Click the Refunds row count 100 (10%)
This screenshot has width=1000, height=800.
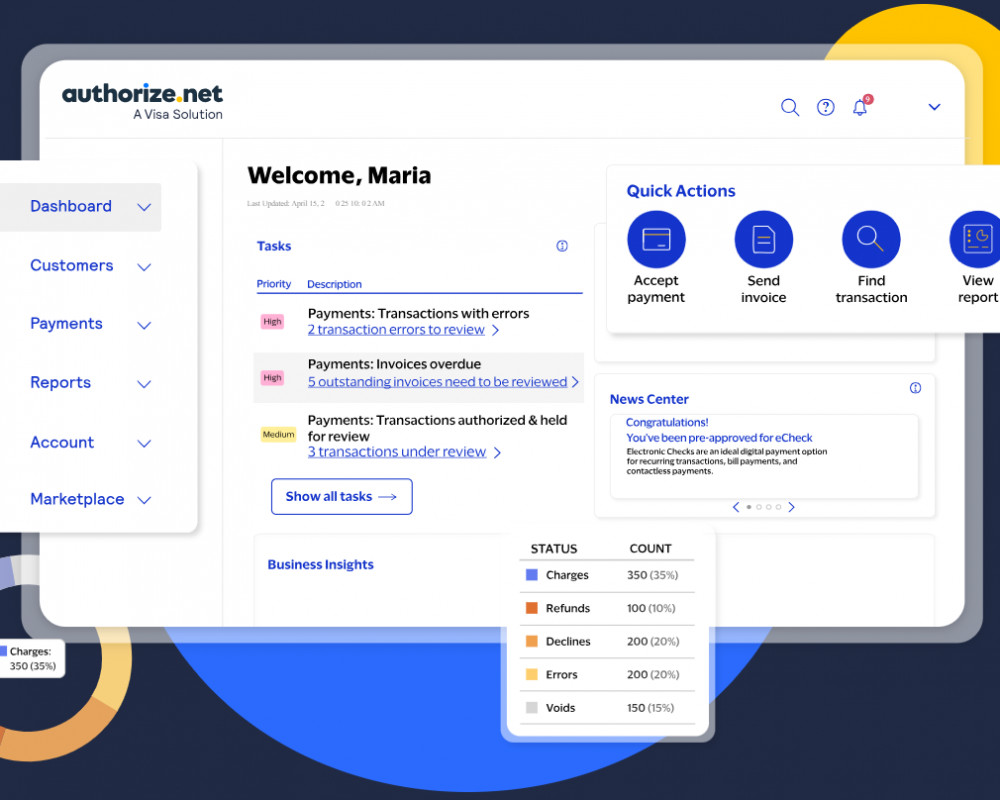[651, 608]
